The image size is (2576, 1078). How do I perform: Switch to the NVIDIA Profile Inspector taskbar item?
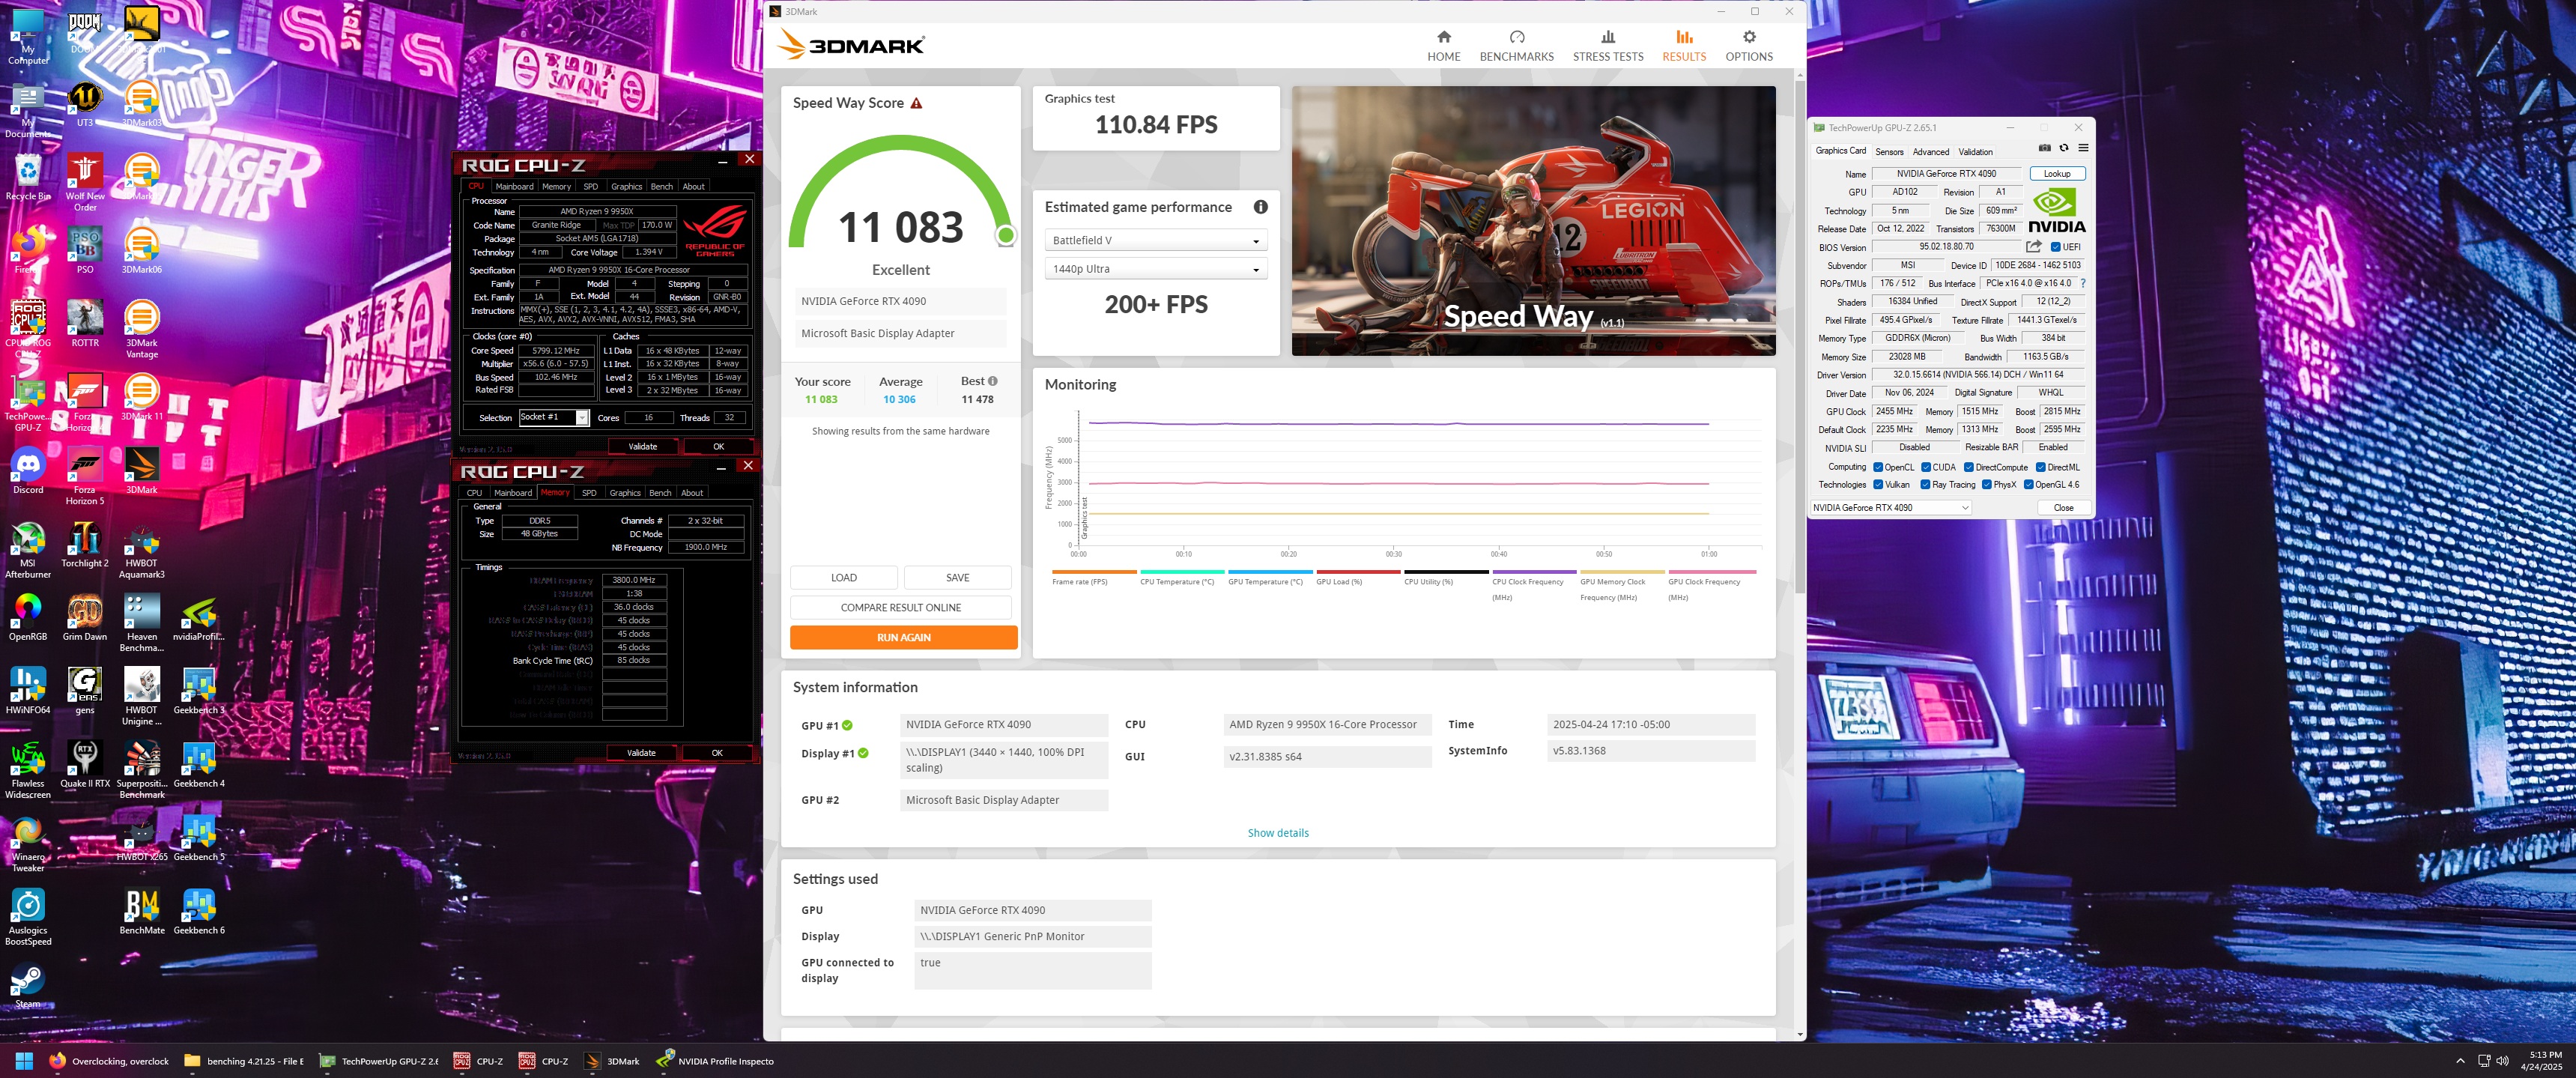716,1061
